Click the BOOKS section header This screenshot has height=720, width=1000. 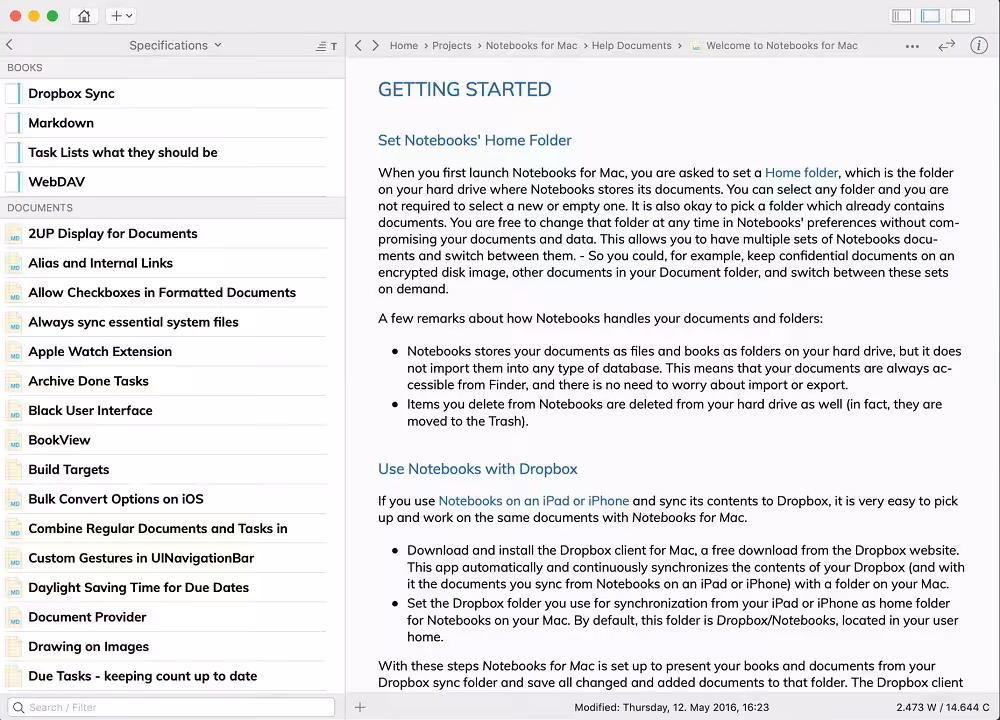25,68
